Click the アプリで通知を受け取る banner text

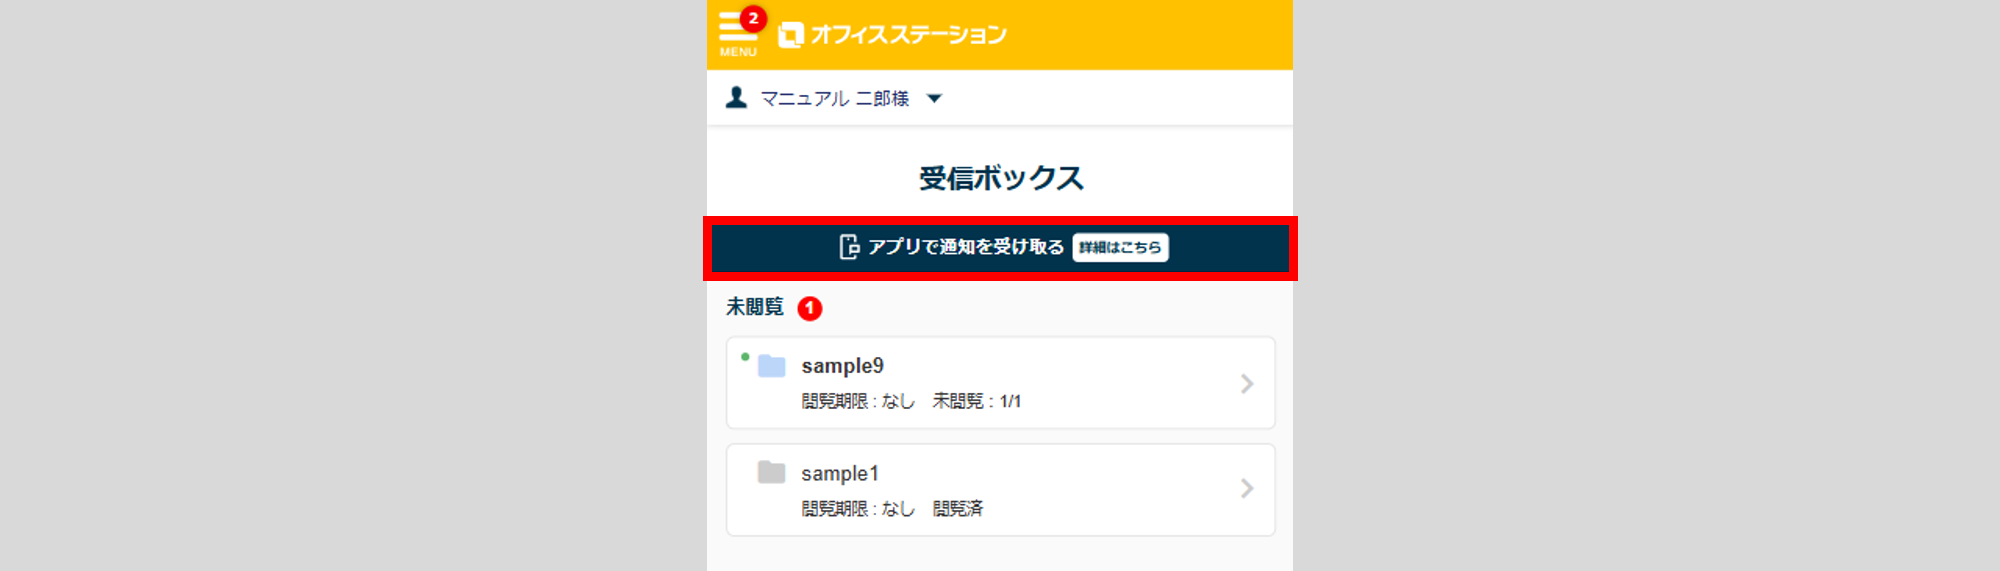965,247
